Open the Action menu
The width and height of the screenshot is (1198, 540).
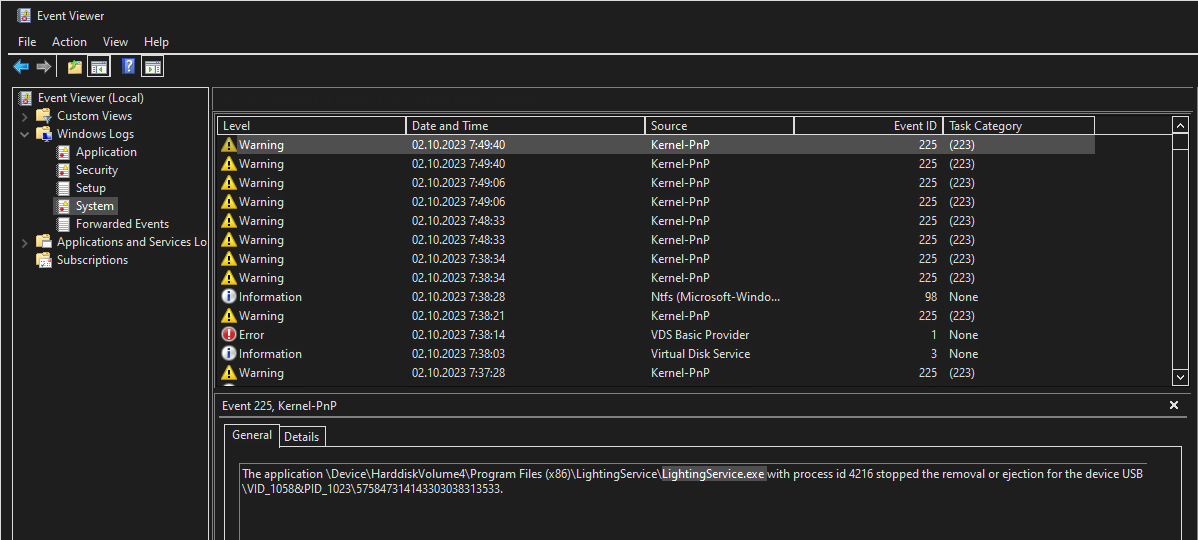(x=69, y=42)
